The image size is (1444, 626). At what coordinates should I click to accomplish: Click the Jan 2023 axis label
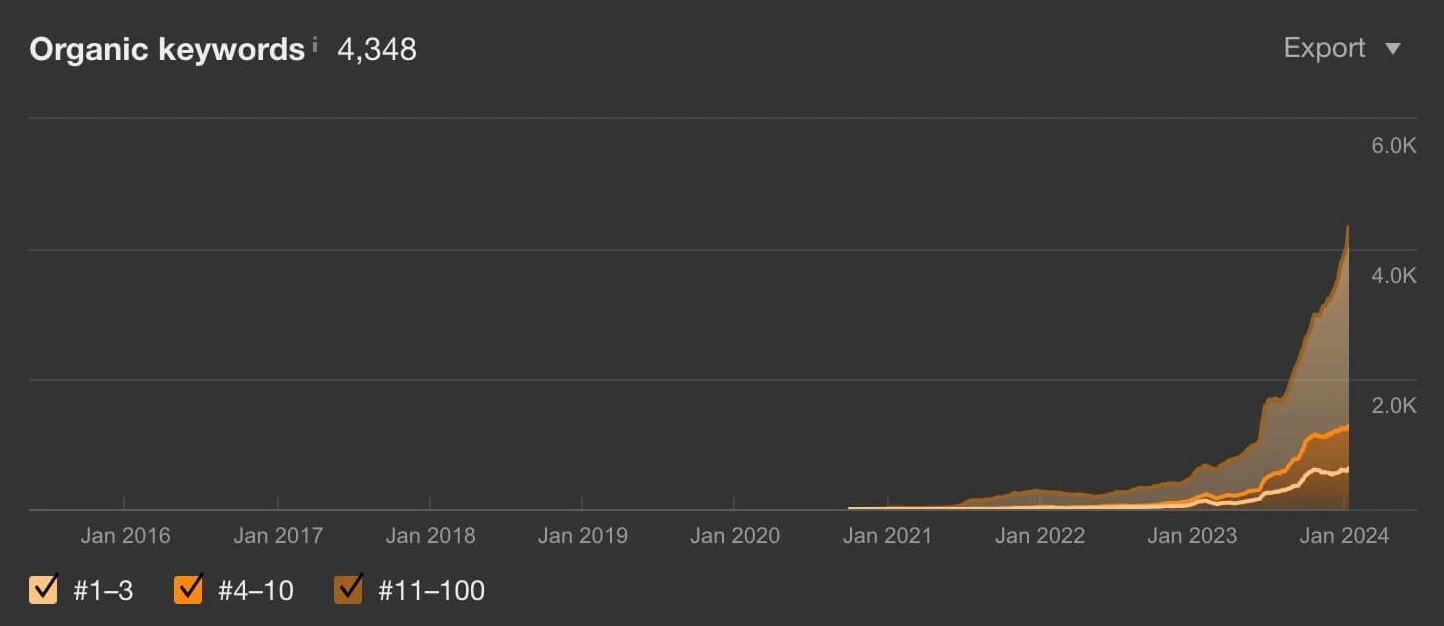pyautogui.click(x=1191, y=536)
